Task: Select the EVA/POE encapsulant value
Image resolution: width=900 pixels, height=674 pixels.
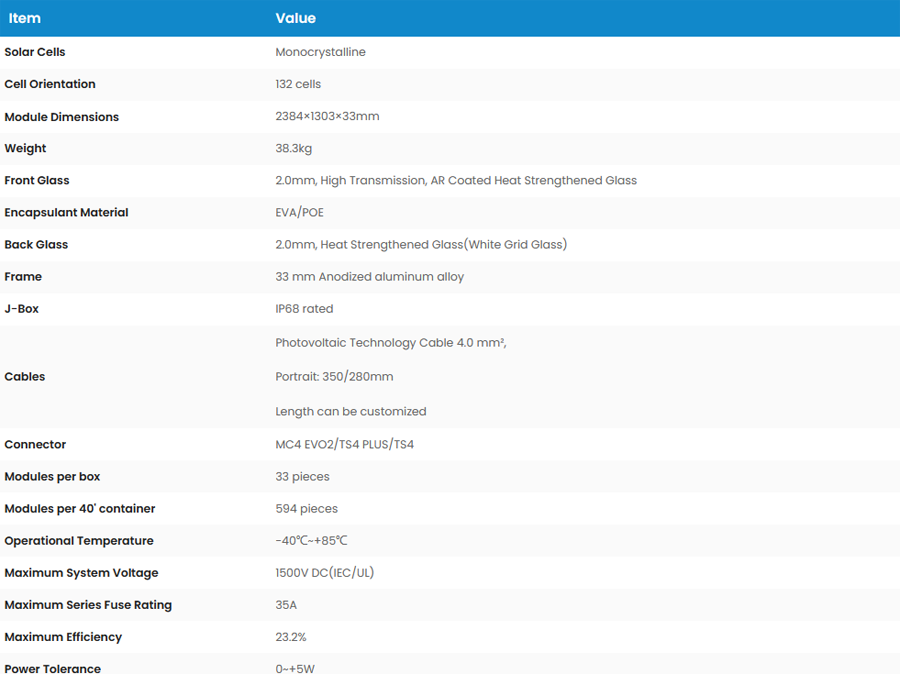Action: click(299, 212)
